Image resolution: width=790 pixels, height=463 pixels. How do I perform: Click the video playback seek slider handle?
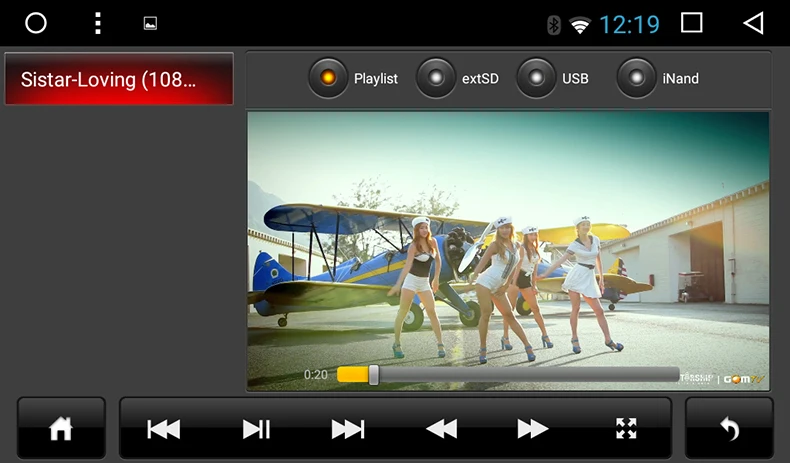373,375
